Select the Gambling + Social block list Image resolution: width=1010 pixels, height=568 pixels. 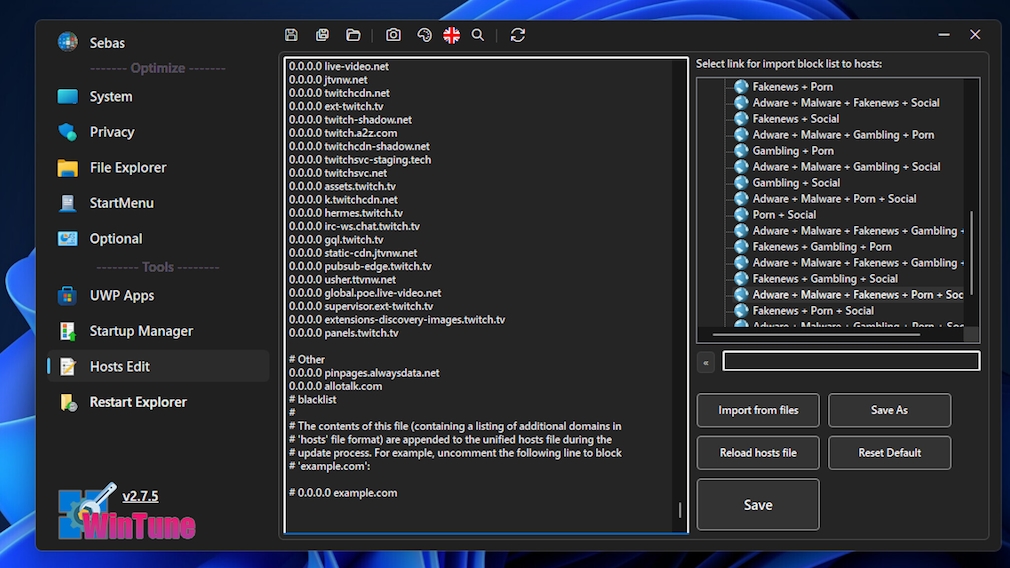[796, 183]
